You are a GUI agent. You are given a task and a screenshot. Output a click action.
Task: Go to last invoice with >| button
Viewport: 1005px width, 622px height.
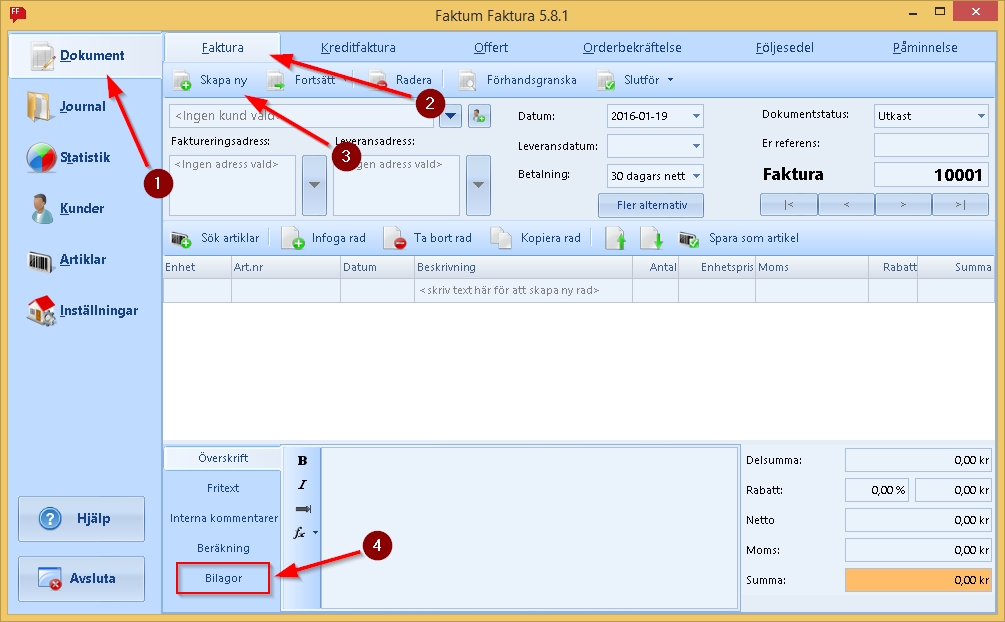[960, 205]
